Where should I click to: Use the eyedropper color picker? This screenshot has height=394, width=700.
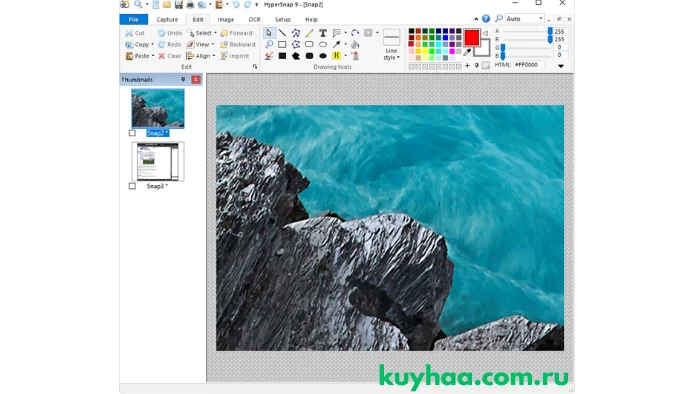pyautogui.click(x=467, y=53)
